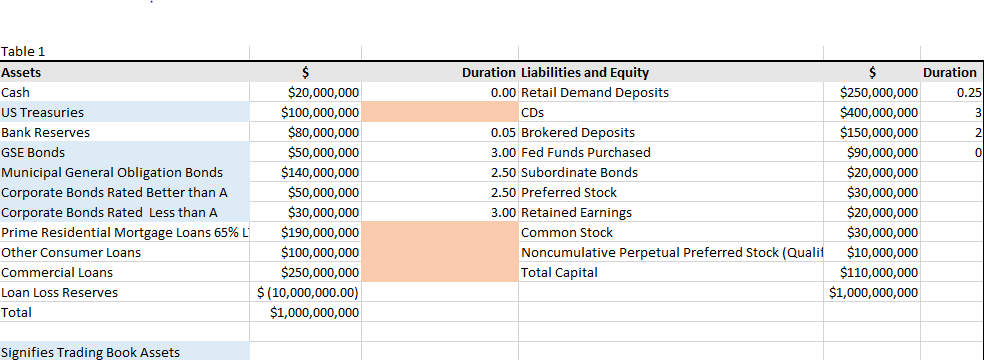Select the 'CDs' liability label
984x360 pixels.
point(670,112)
